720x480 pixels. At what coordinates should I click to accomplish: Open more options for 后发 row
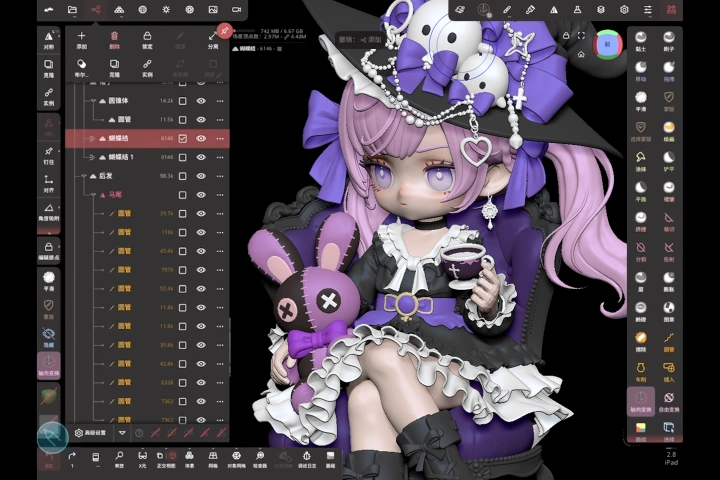220,176
